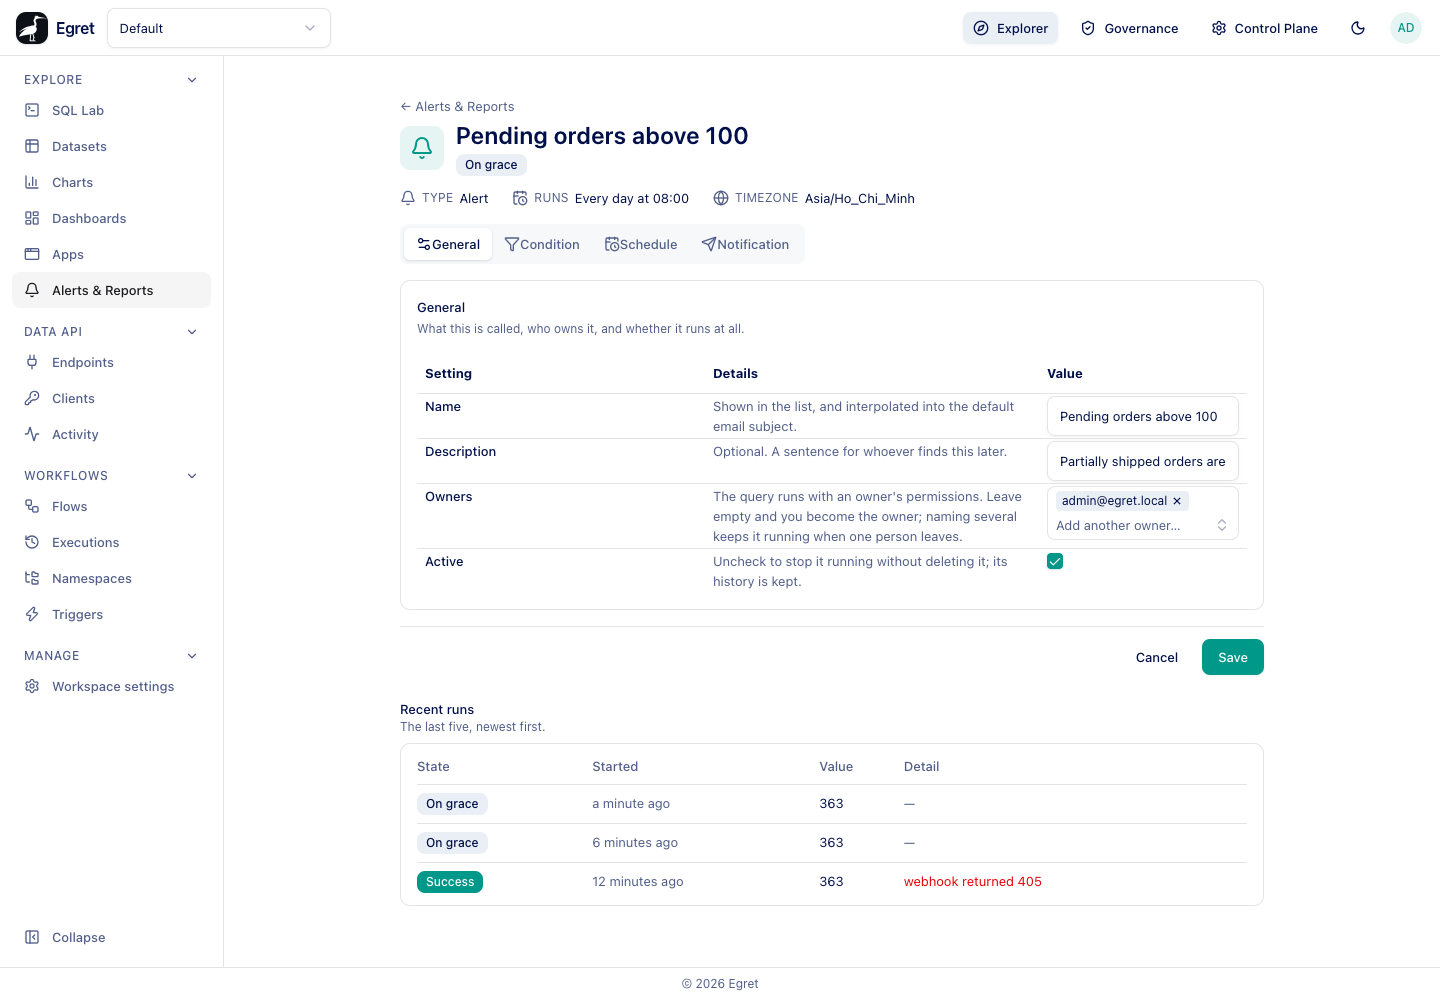Open Triggers under Workflows
Viewport: 1440px width, 1000px height.
point(111,614)
